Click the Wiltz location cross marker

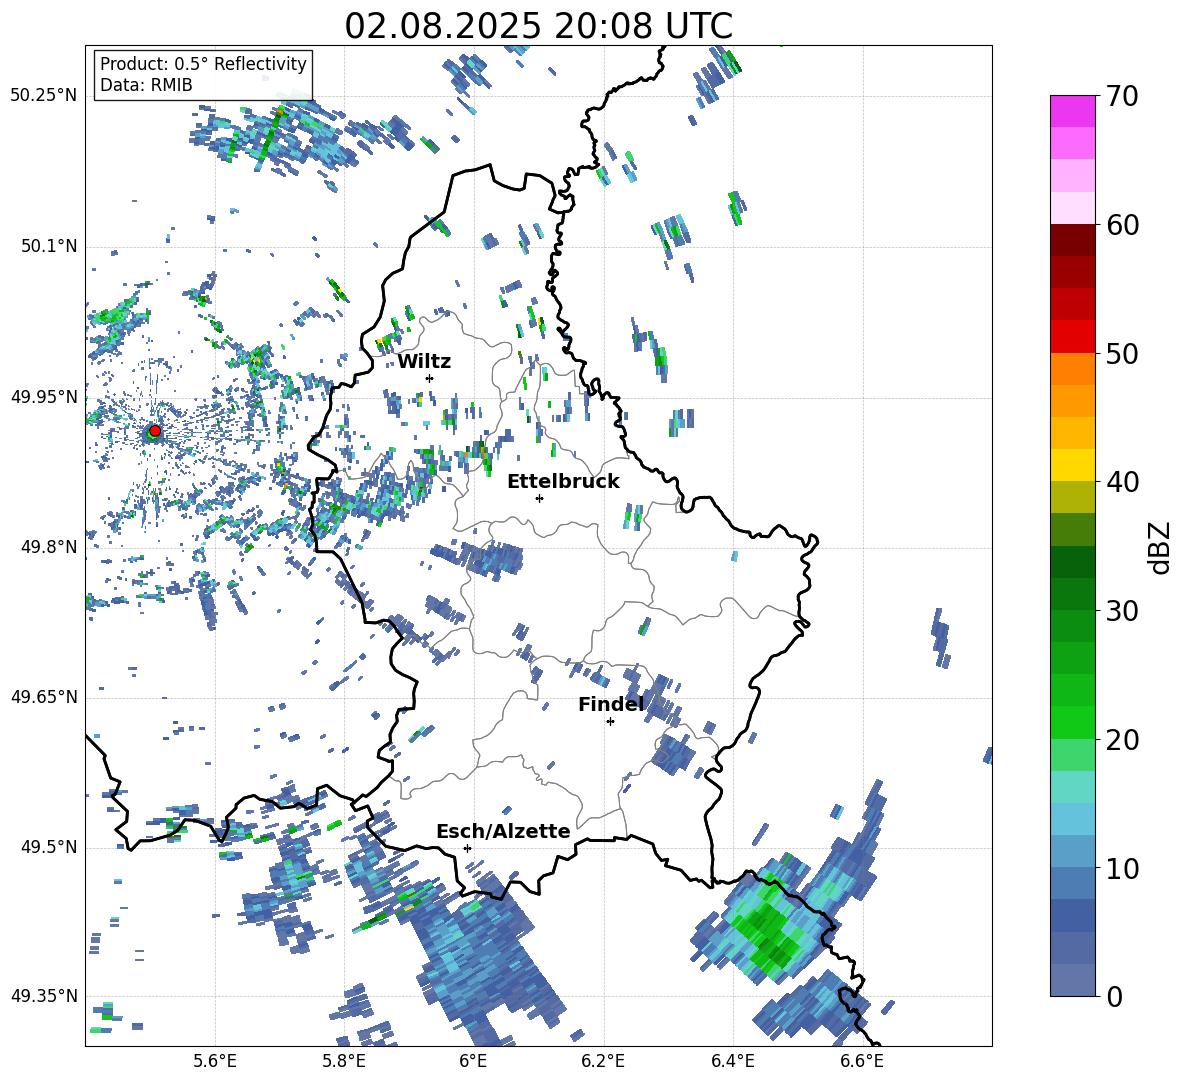click(430, 378)
